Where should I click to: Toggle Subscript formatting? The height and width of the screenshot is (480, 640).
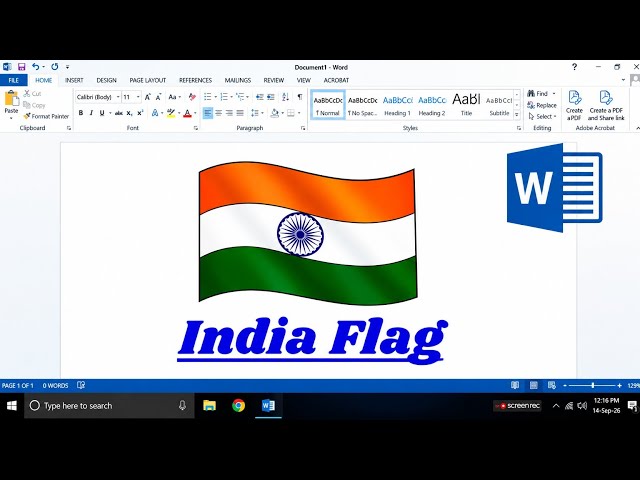(x=129, y=113)
